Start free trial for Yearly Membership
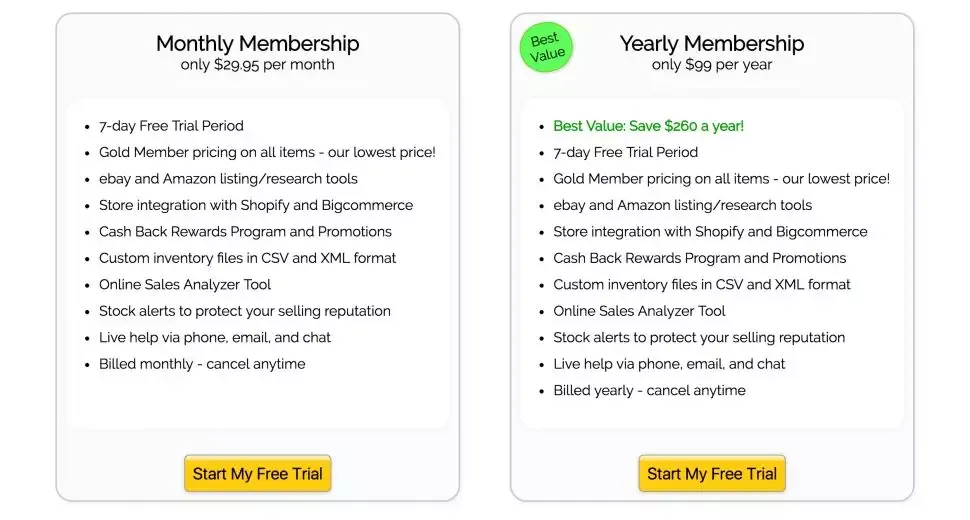The image size is (970, 520). click(x=712, y=474)
